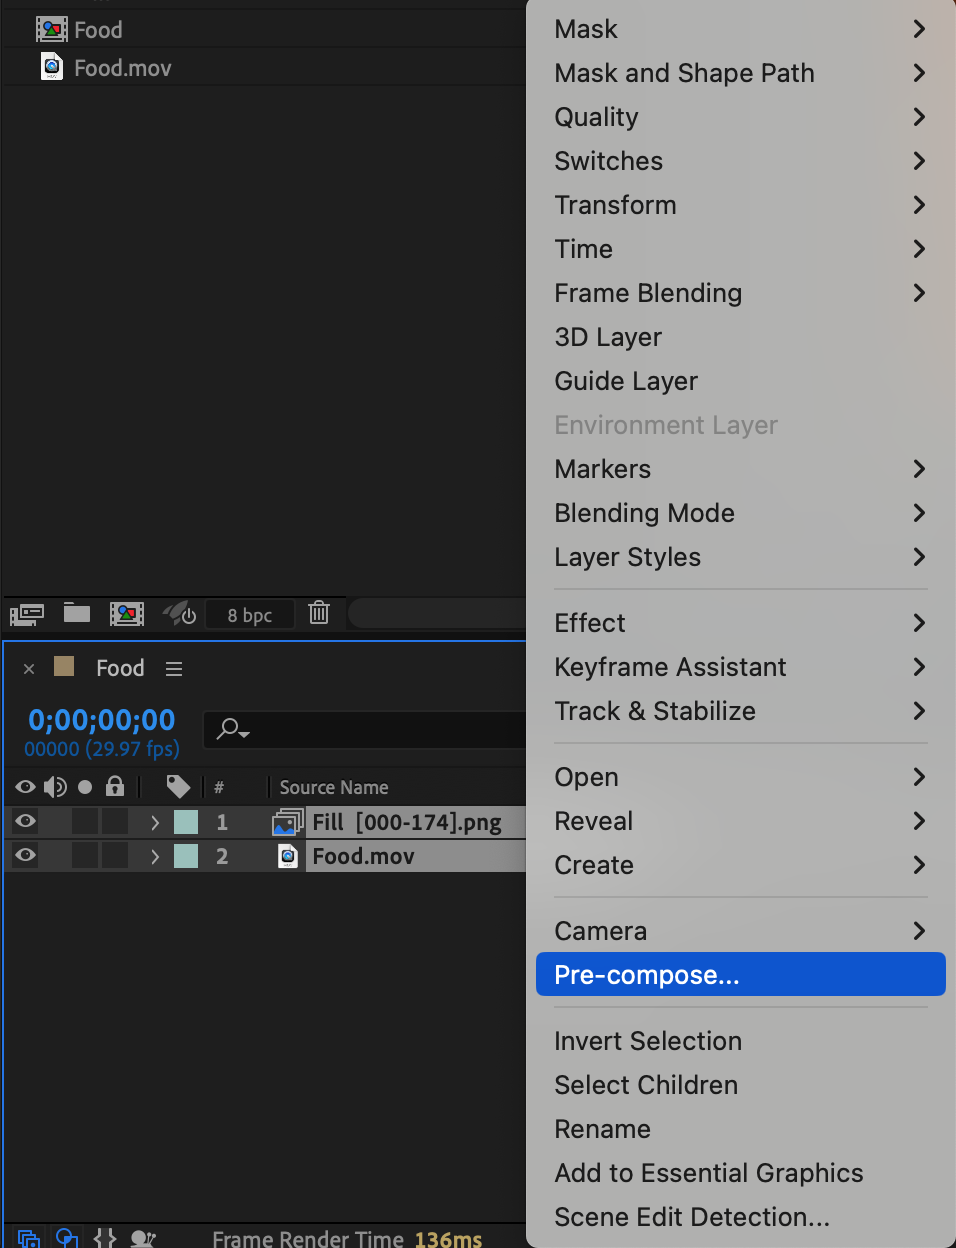Click the label color swatch of layer 2

pos(186,856)
